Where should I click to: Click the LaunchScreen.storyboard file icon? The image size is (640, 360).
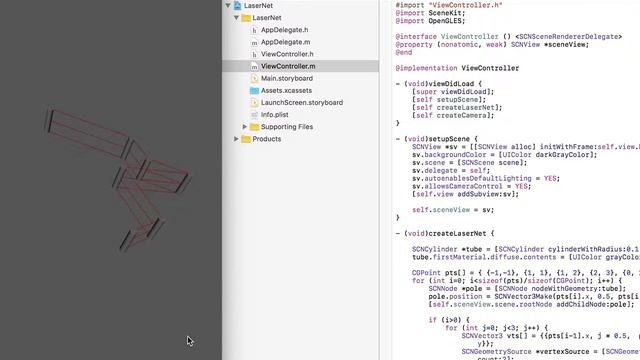254,102
